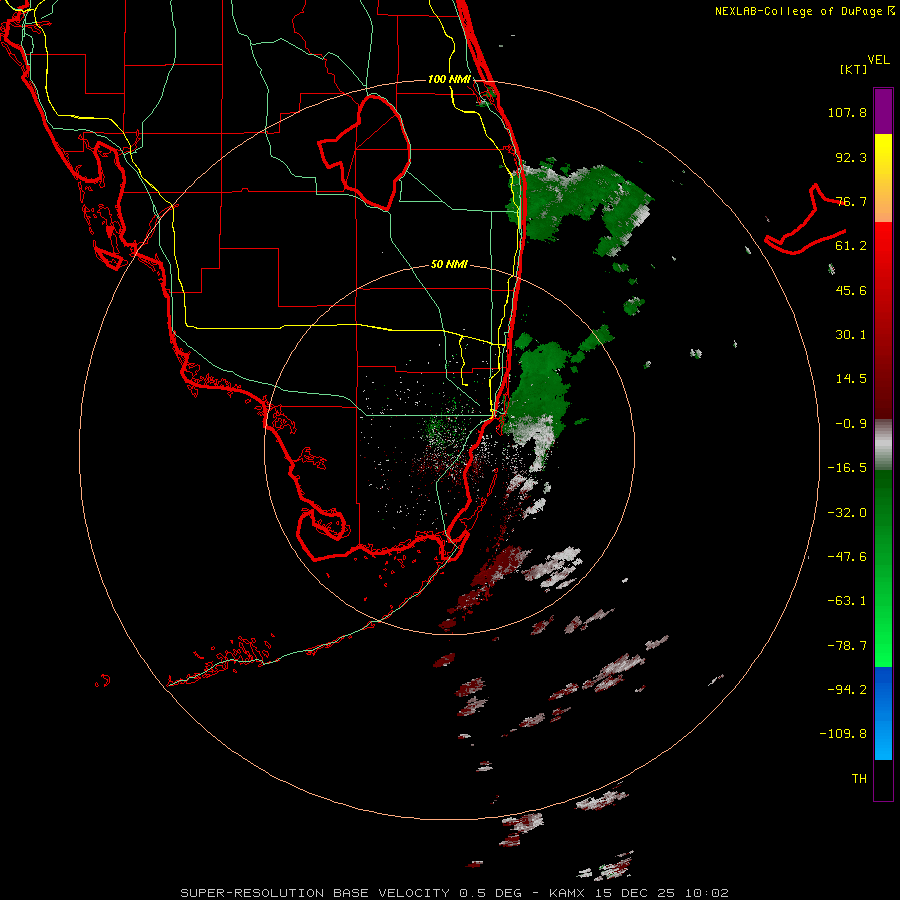
Task: Select the 76.7 scale value
Action: click(x=851, y=201)
